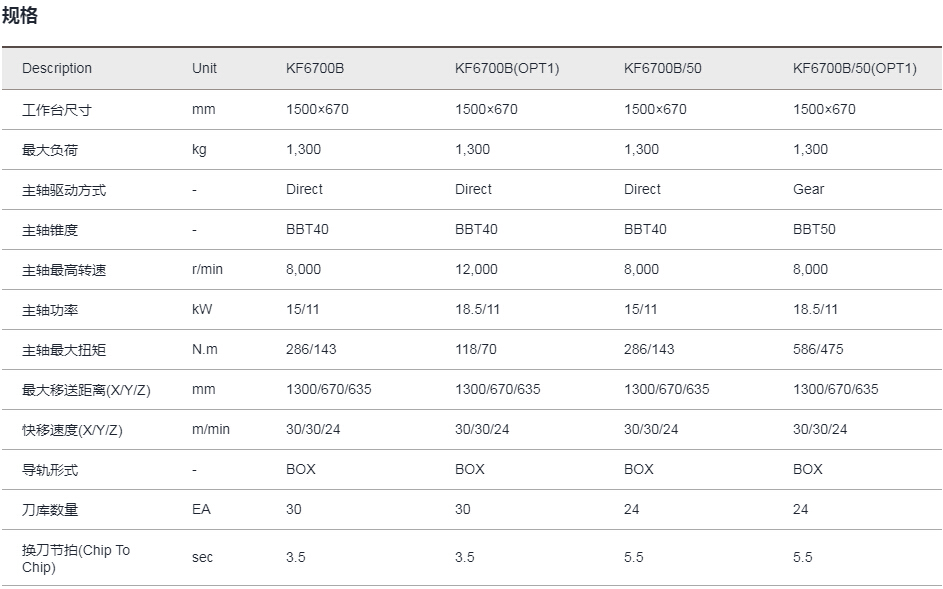Select the KF6700B column header
The width and height of the screenshot is (943, 589).
click(315, 68)
